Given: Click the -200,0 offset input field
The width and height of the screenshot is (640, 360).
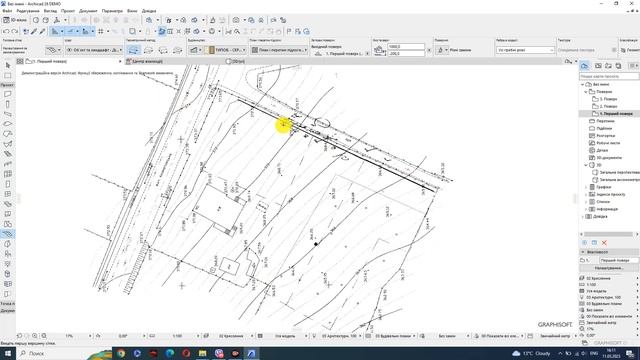Looking at the screenshot, I should pyautogui.click(x=406, y=53).
